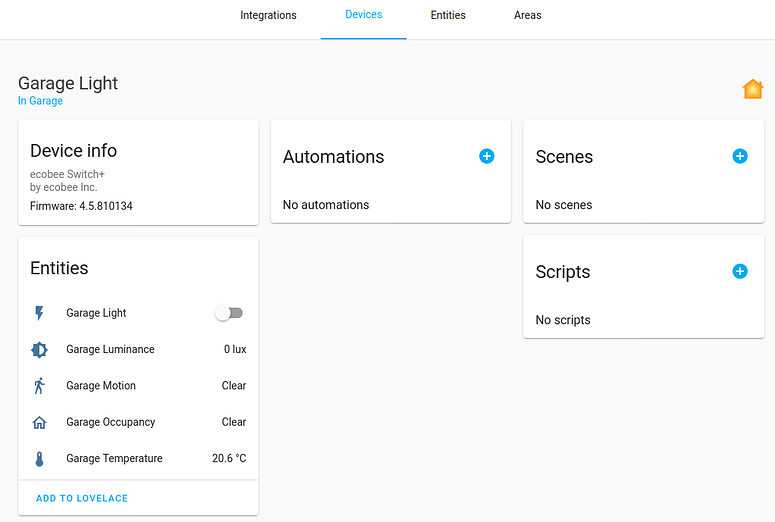This screenshot has width=775, height=522.
Task: Click the ecobee Switch+ model text
Action: pyautogui.click(x=67, y=174)
